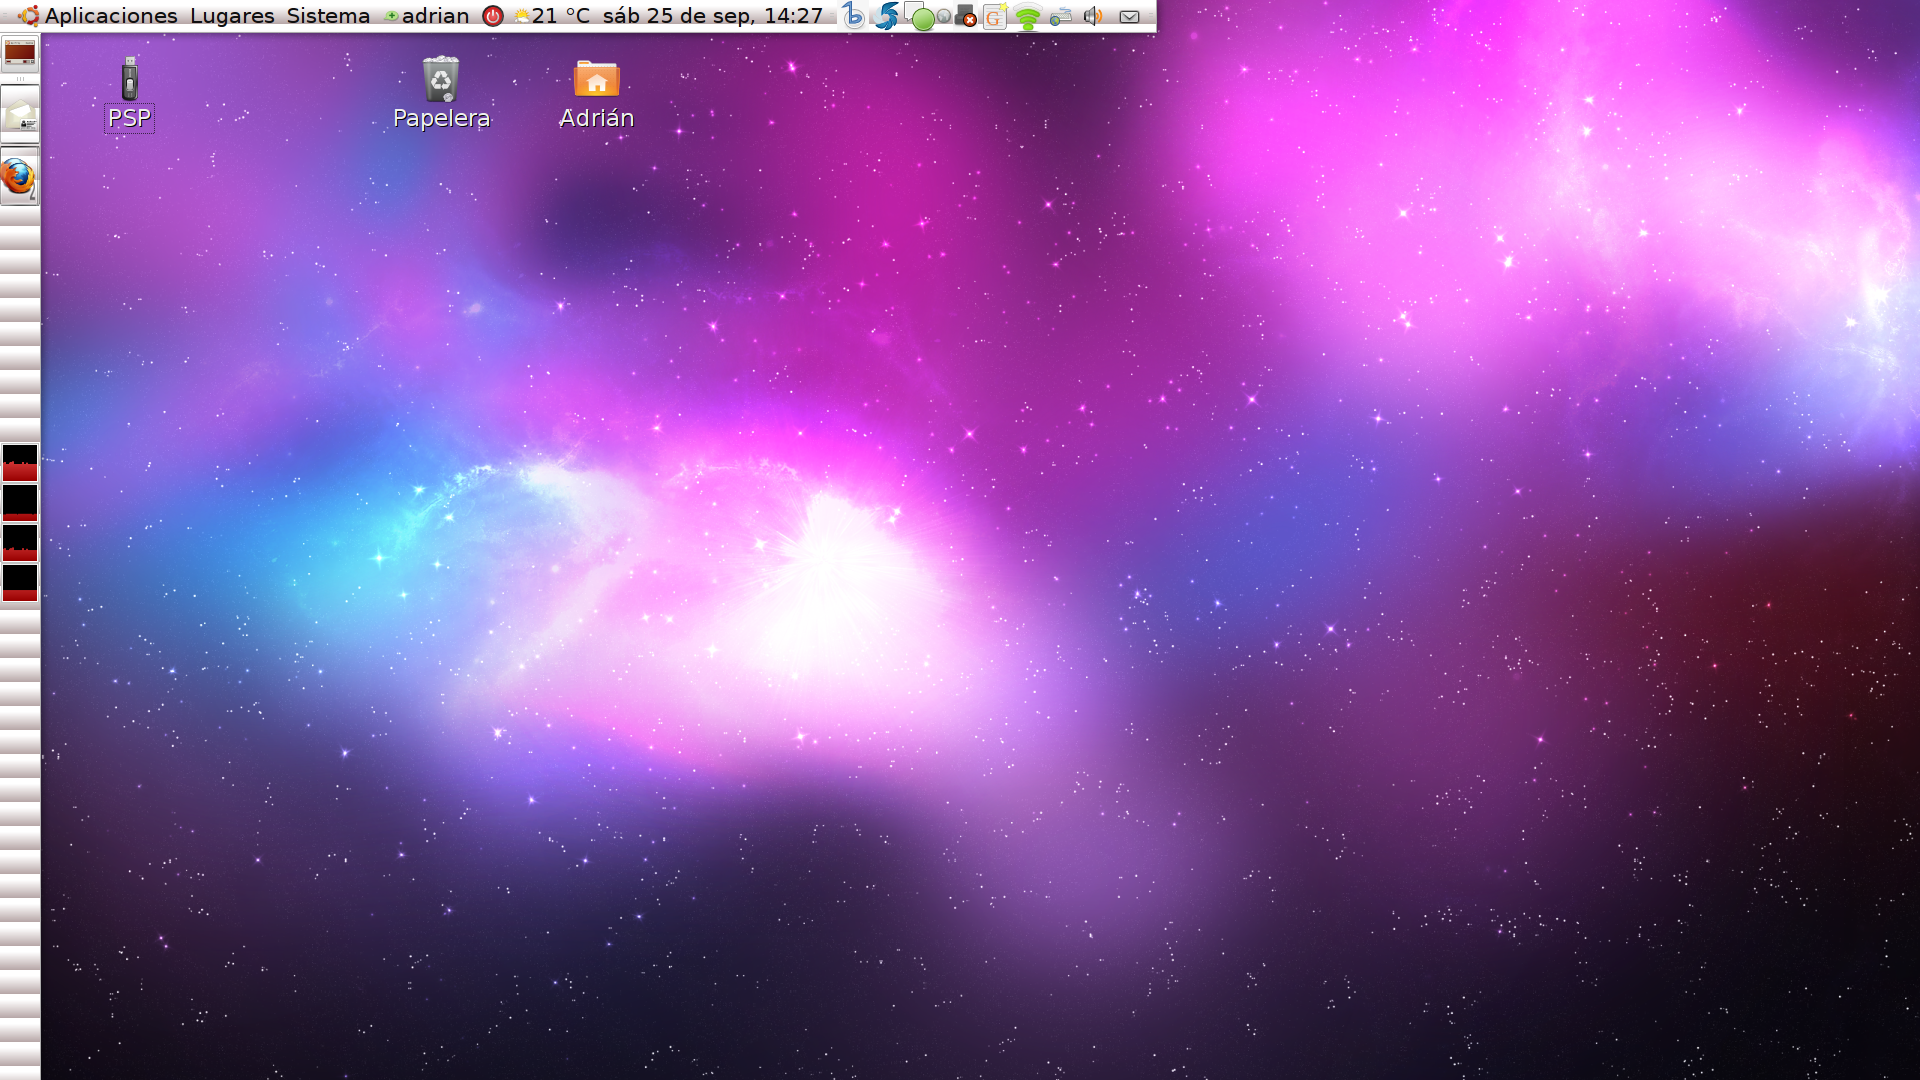Click the first system monitor graph
The image size is (1920, 1080).
click(x=20, y=463)
